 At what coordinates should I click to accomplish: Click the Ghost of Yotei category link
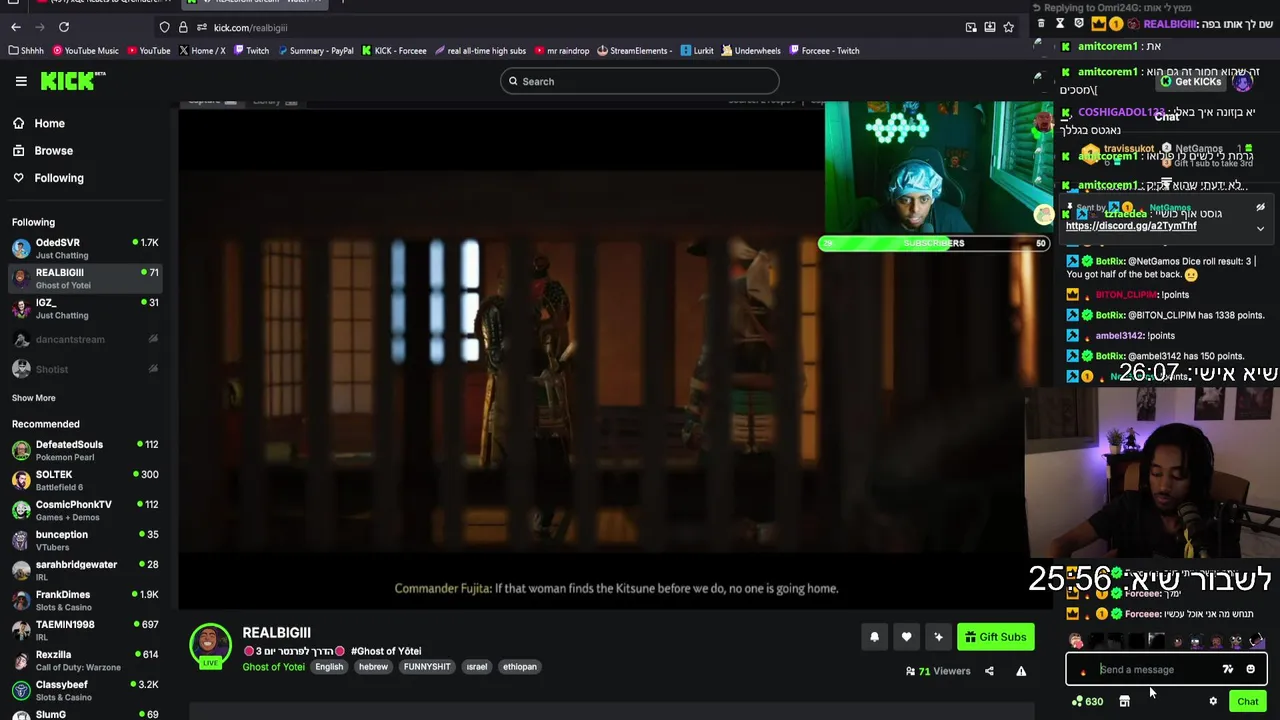273,667
